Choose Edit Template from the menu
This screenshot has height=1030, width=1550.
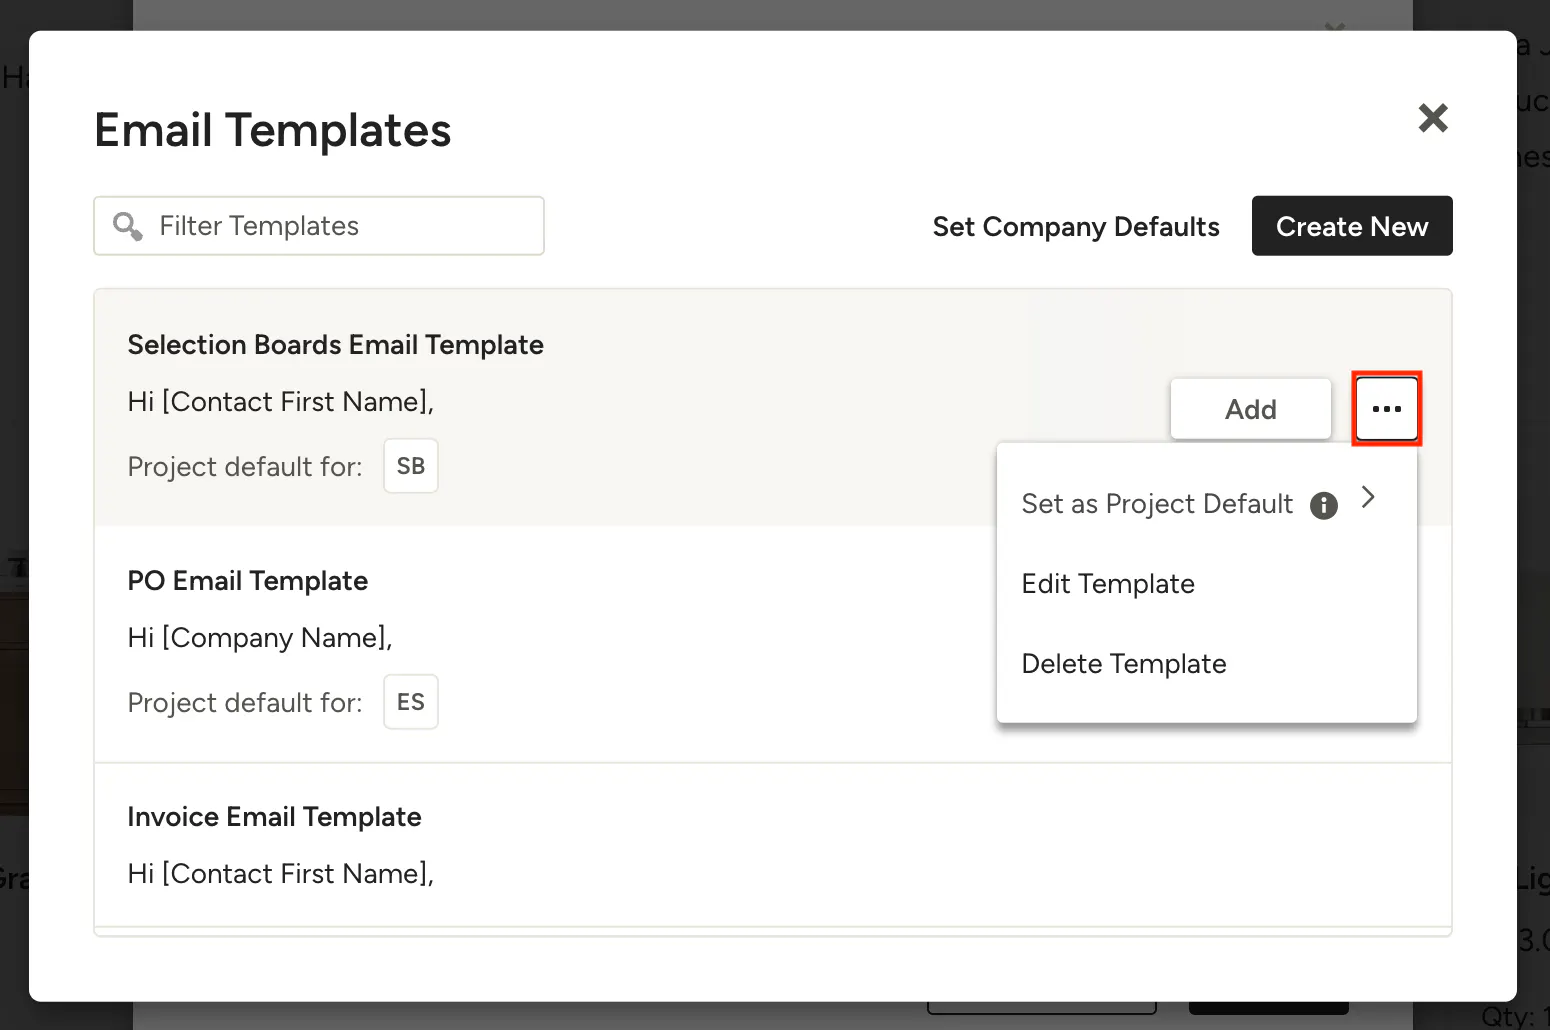1108,584
